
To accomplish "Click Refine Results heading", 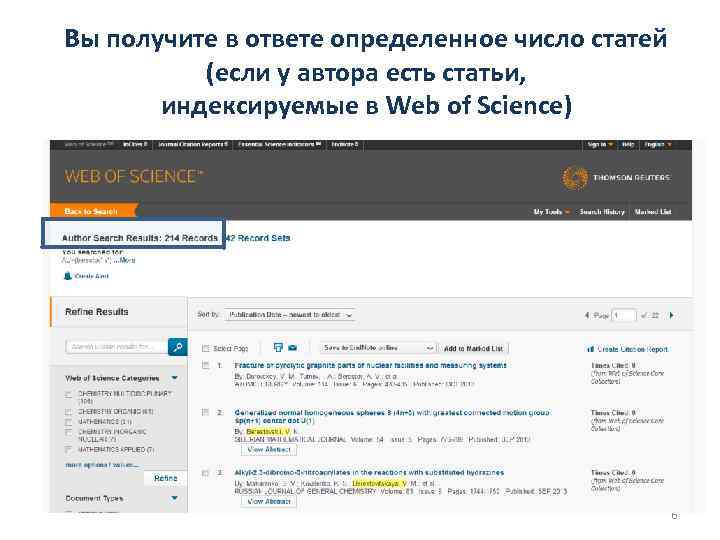I will [x=96, y=312].
